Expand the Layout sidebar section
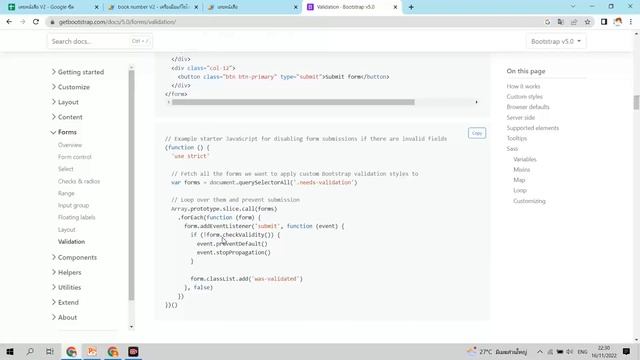 [65, 102]
